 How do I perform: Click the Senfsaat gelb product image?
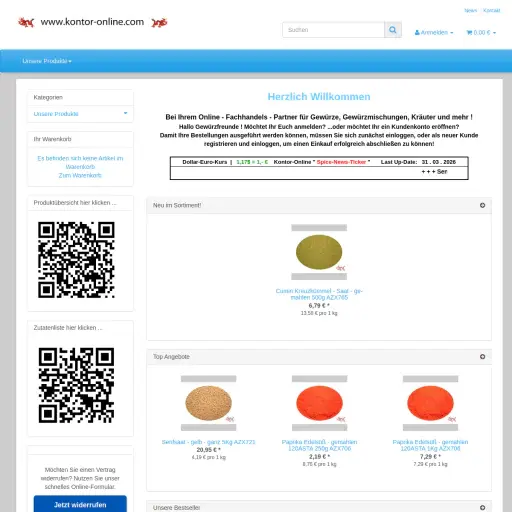(x=208, y=403)
